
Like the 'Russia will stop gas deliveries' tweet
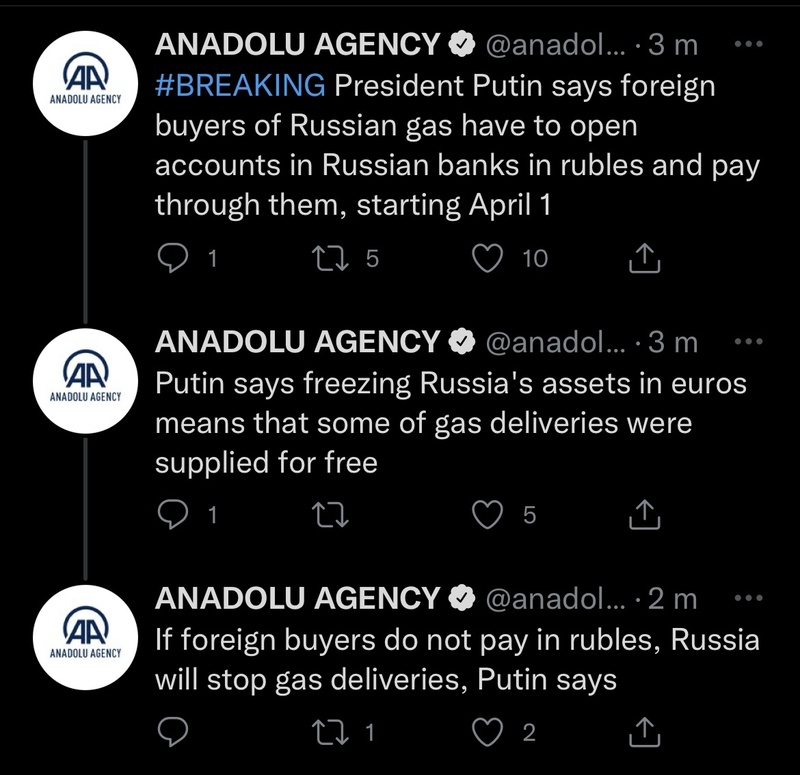(x=488, y=732)
